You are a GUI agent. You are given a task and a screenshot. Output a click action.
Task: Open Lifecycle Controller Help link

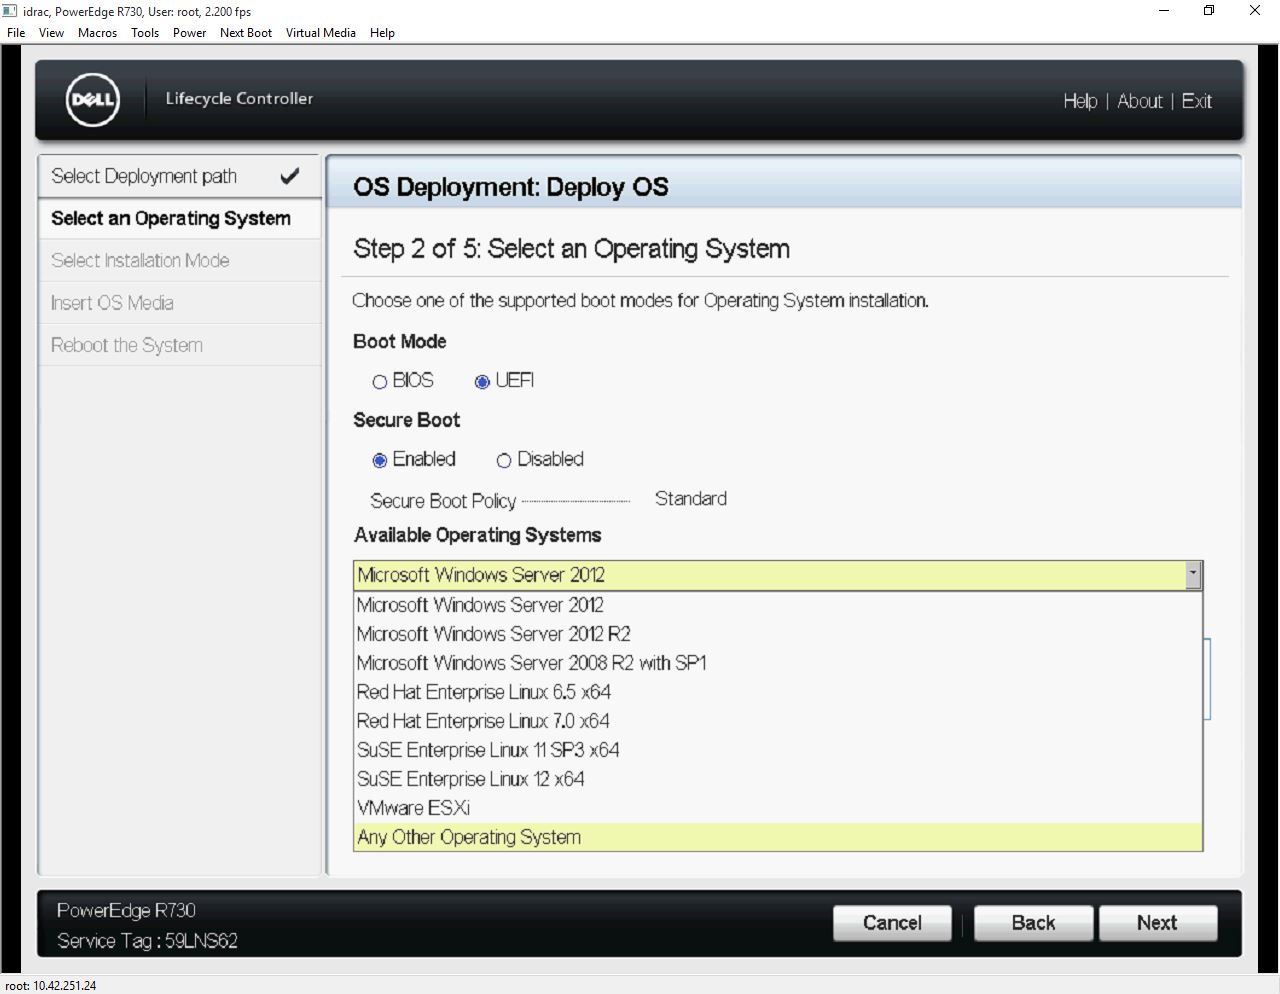[1080, 101]
